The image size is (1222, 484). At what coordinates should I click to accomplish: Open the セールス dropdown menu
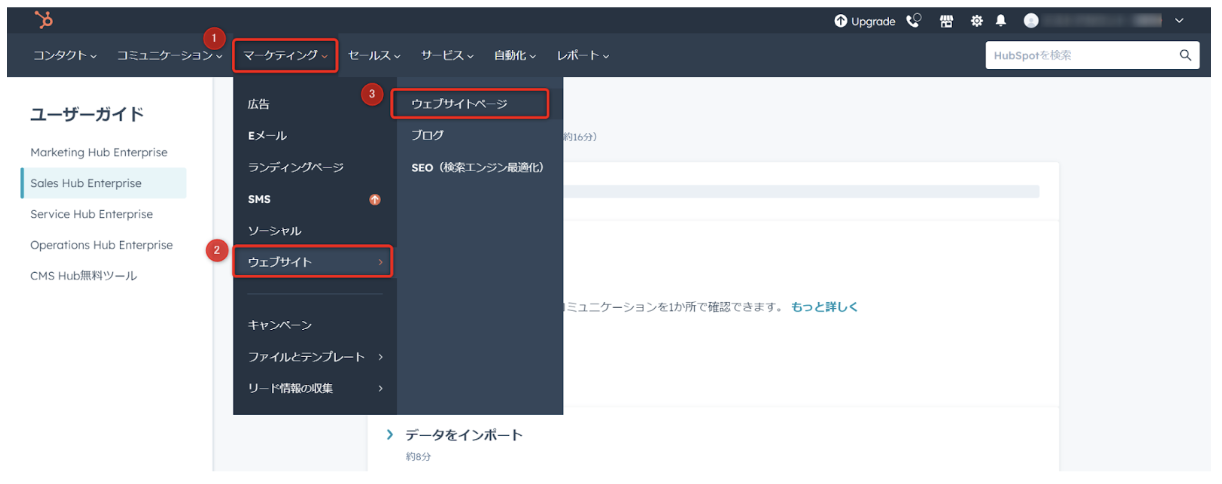click(374, 55)
